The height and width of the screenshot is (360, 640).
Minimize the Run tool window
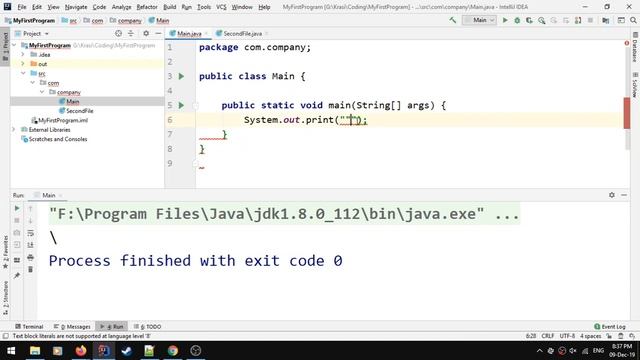(x=624, y=195)
